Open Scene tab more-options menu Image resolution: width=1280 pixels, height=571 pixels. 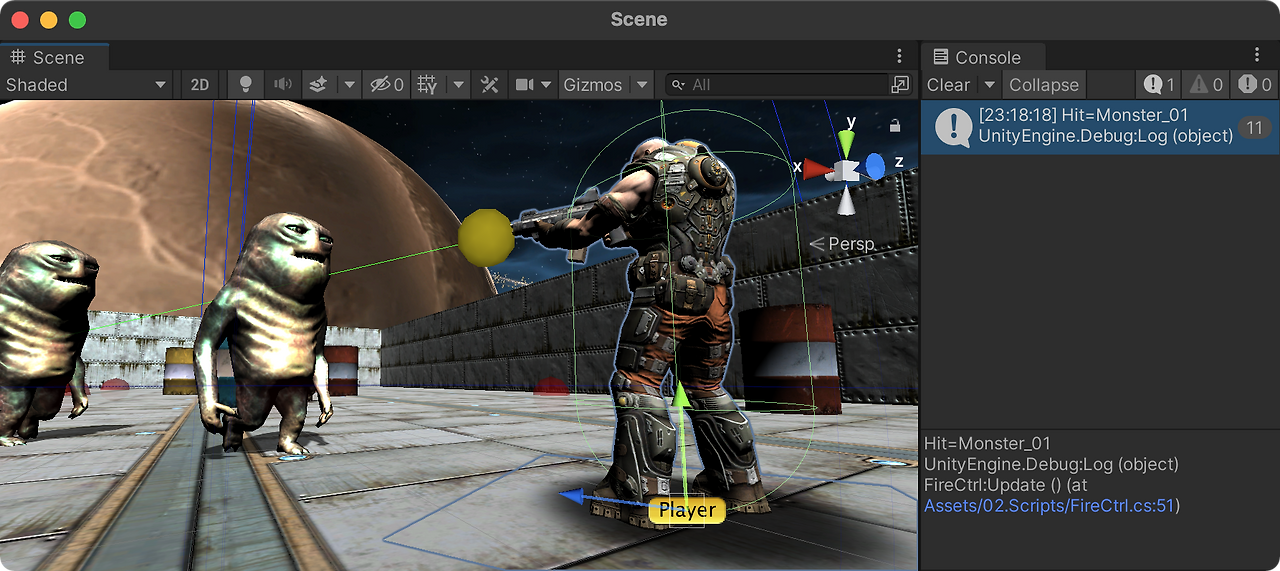(899, 56)
